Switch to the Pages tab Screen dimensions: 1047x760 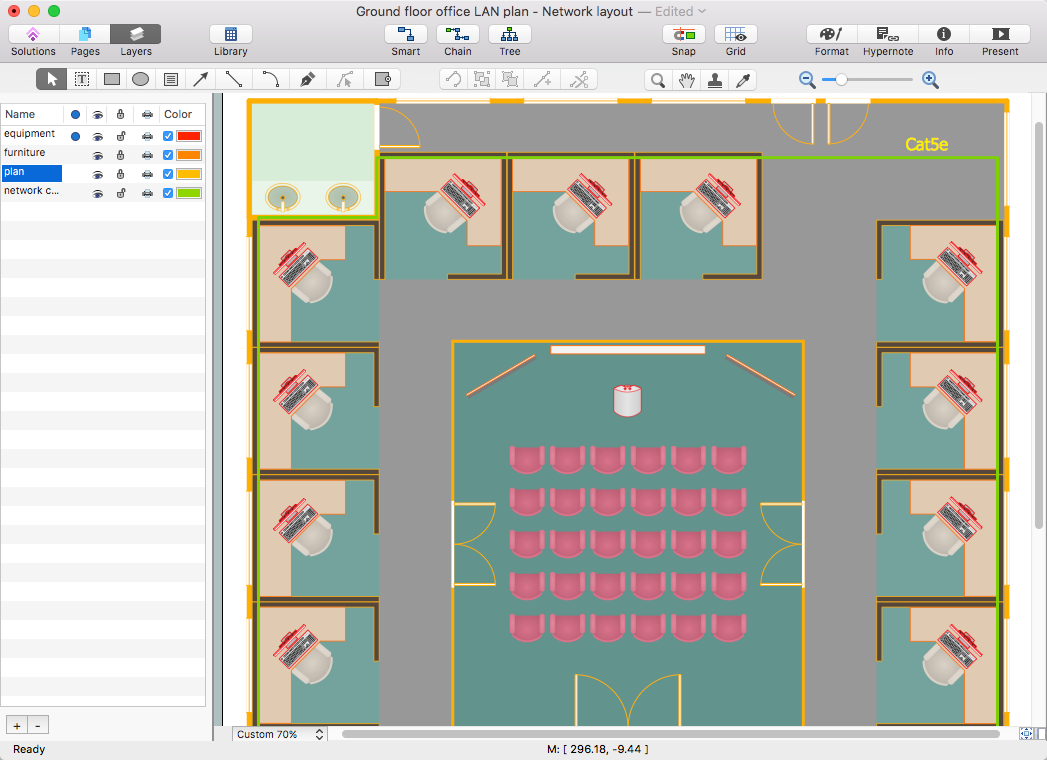pyautogui.click(x=85, y=41)
